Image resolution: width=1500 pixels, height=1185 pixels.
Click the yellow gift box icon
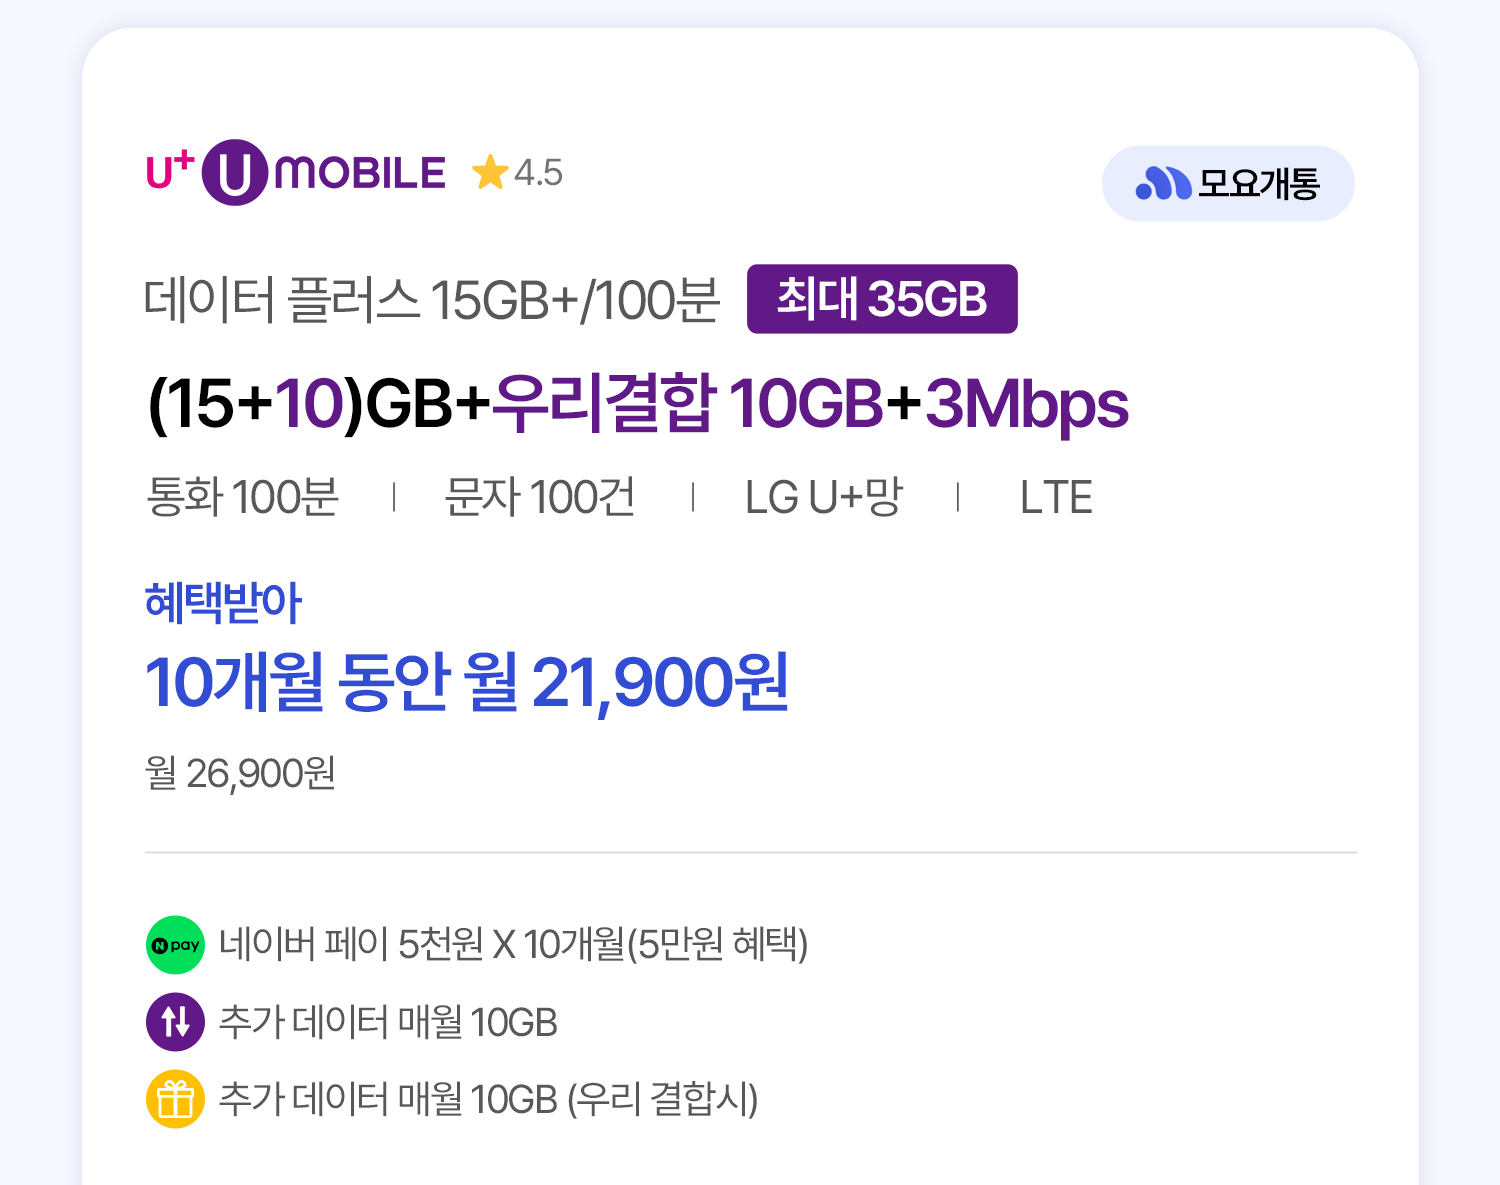coord(175,1099)
